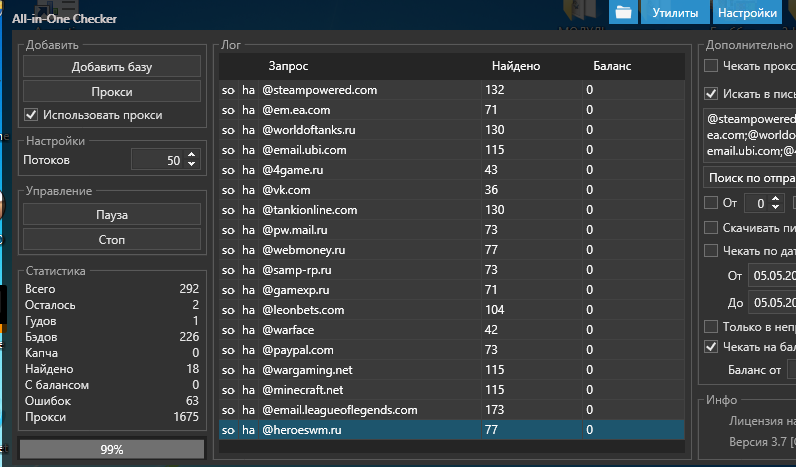Screen dimensions: 796x467
Task: Select the @steampowered.com log row
Action: tap(452, 90)
